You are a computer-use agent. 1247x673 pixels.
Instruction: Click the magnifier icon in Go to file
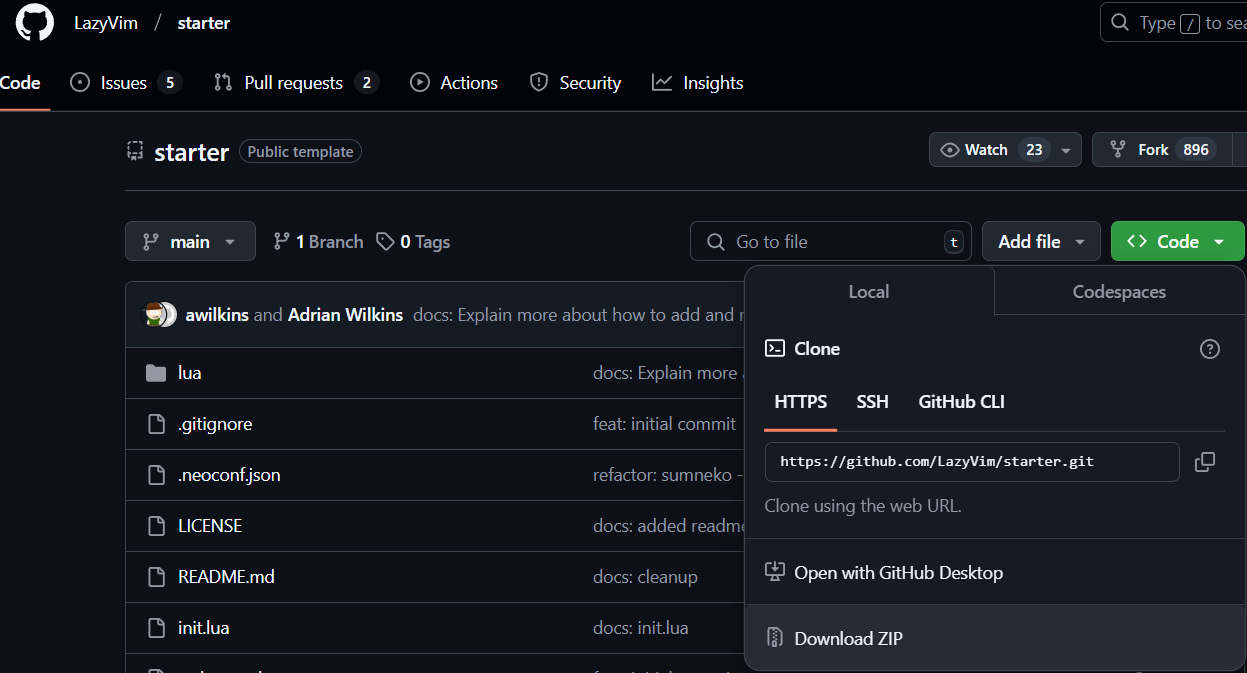tap(715, 242)
